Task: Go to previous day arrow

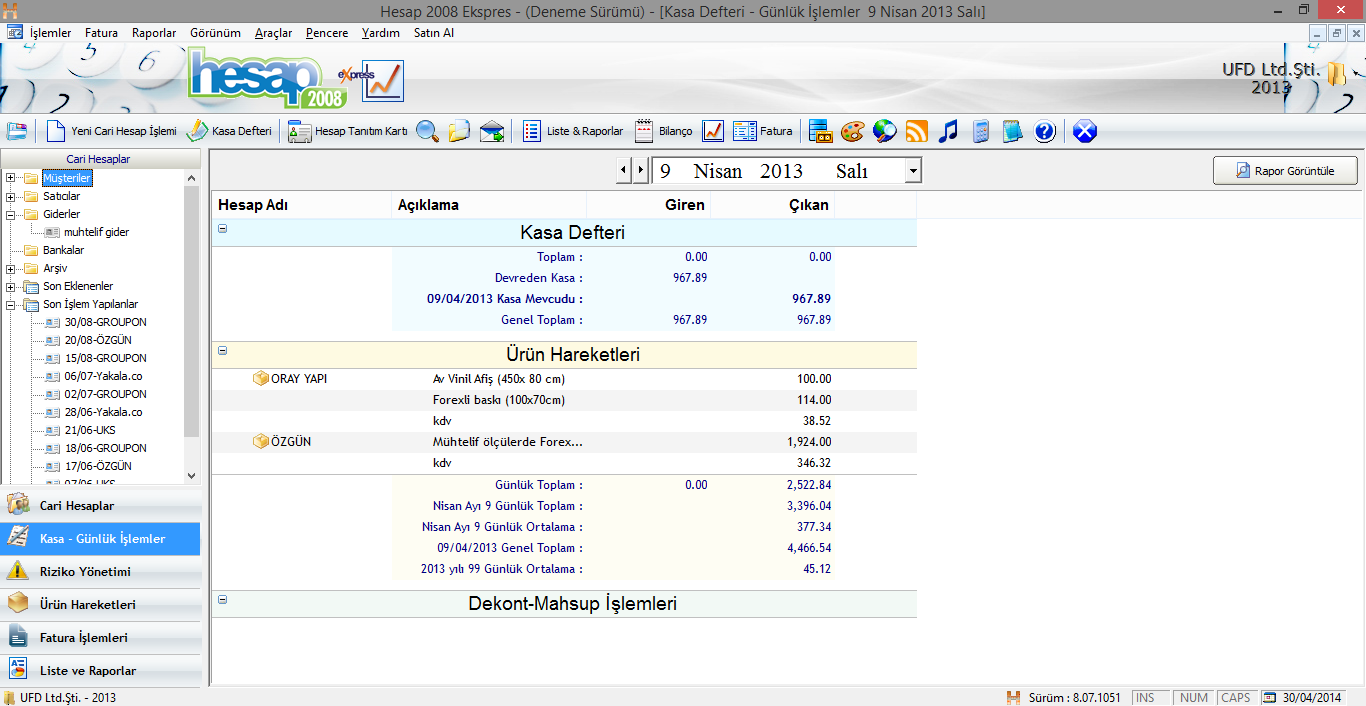Action: point(624,170)
